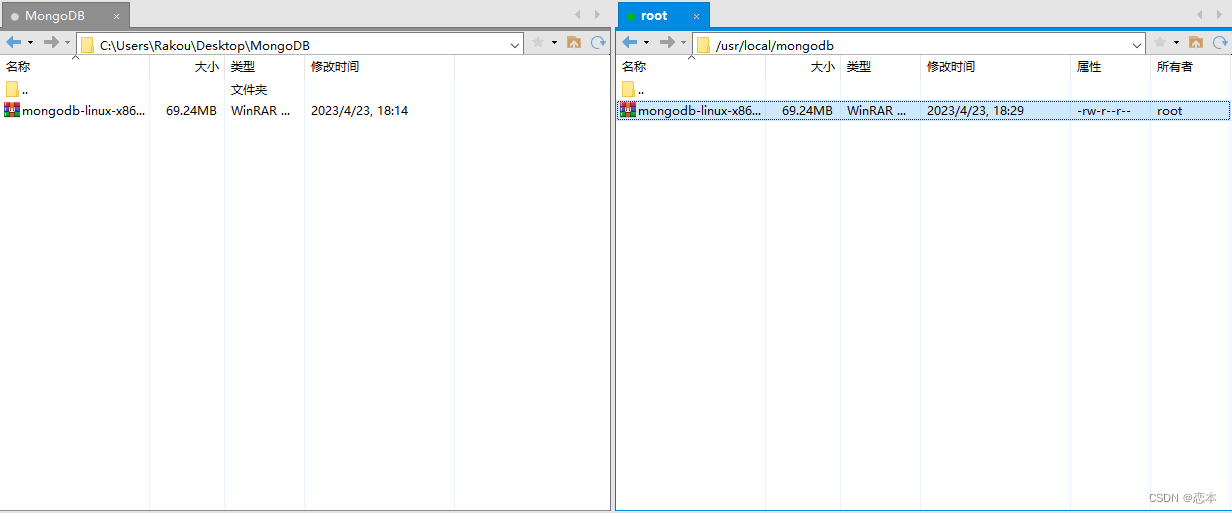This screenshot has width=1232, height=513.
Task: Open forward history dropdown in the local pane
Action: coord(67,42)
